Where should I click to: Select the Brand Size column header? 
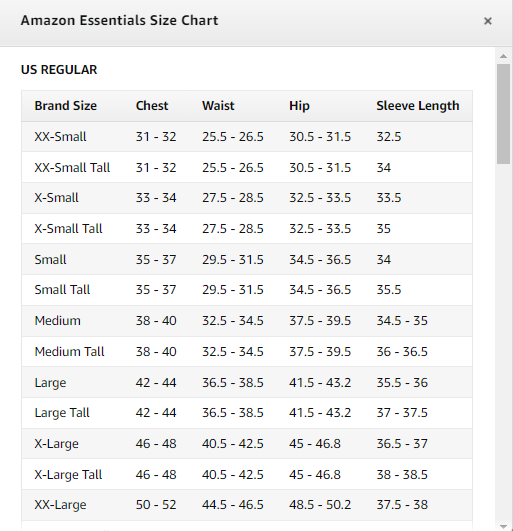click(x=66, y=106)
